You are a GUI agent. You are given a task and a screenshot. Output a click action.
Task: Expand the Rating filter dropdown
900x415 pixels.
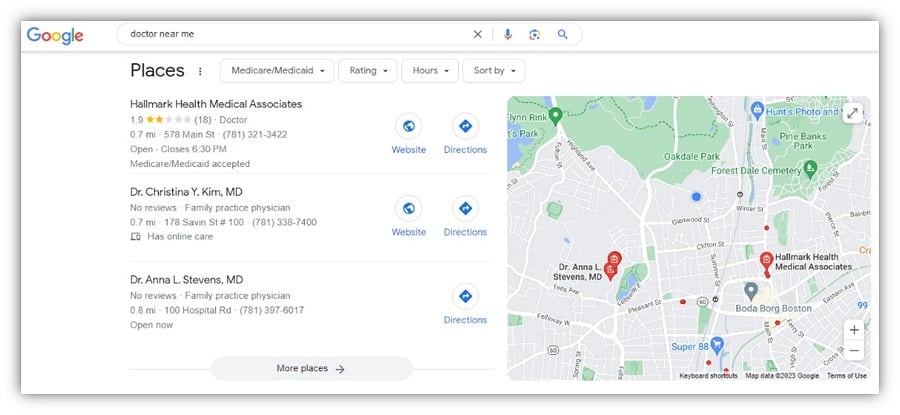tap(368, 71)
